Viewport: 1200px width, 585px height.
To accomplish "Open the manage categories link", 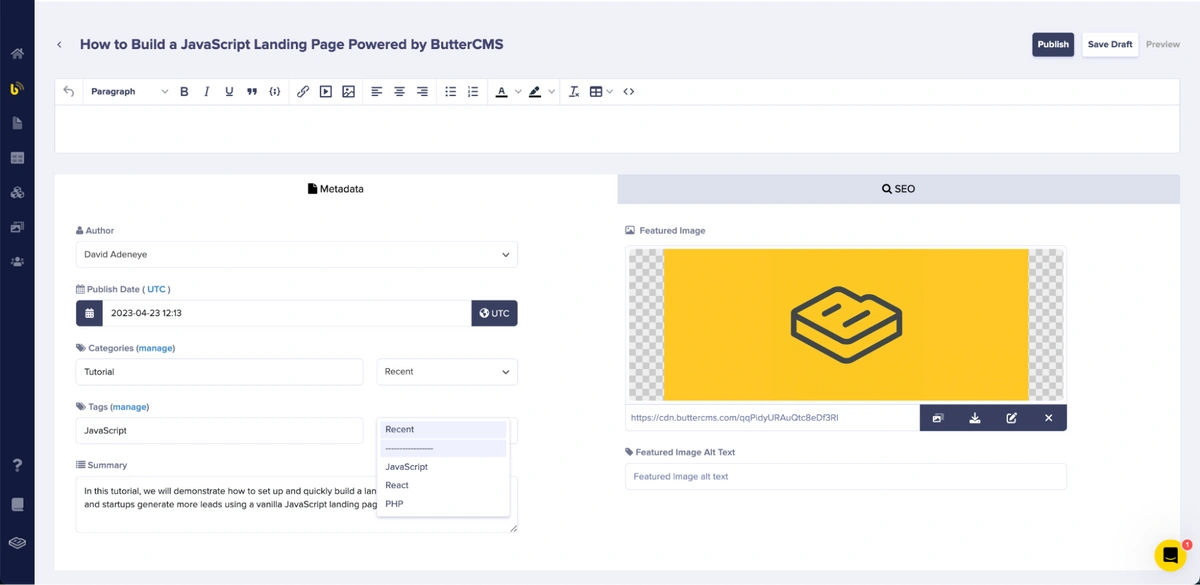I will coord(155,348).
